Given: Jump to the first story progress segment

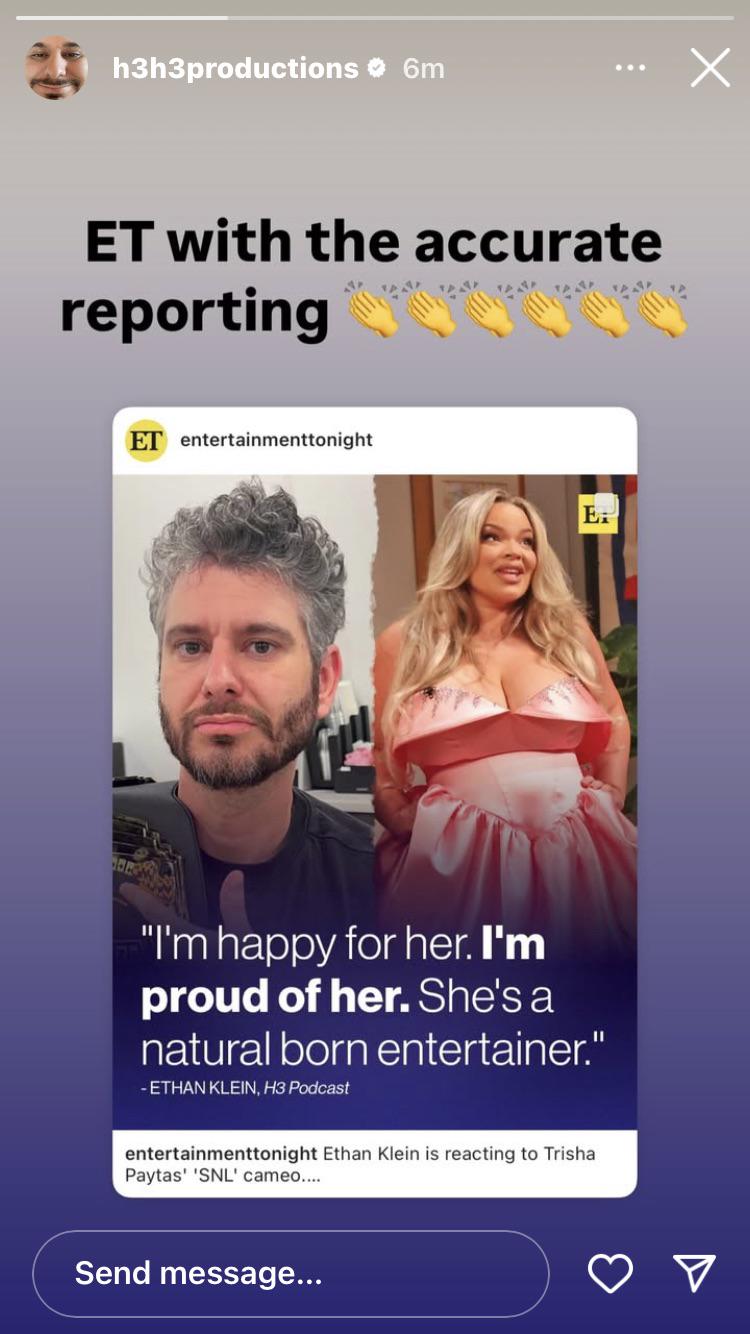Looking at the screenshot, I should pyautogui.click(x=122, y=17).
